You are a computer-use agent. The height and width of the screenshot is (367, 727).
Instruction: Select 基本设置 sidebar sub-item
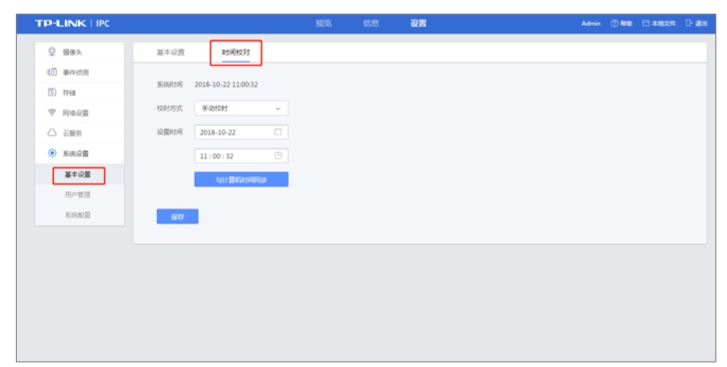pos(78,174)
